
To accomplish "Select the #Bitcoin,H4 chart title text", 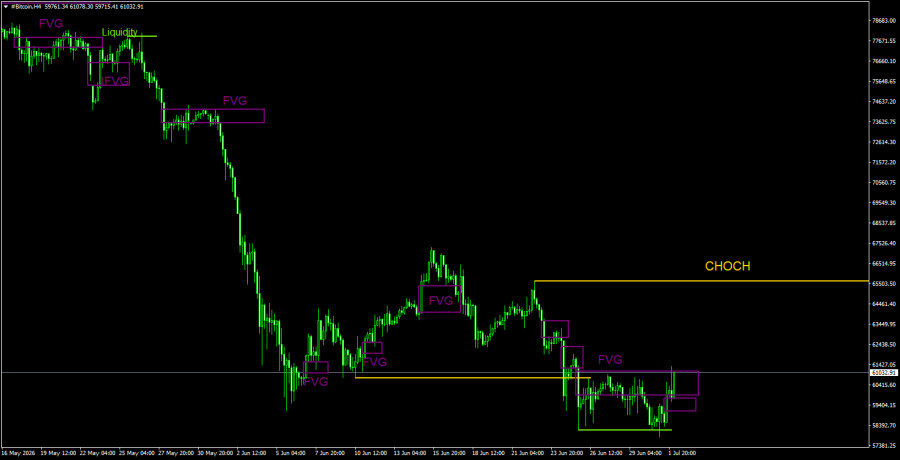I will [x=26, y=6].
